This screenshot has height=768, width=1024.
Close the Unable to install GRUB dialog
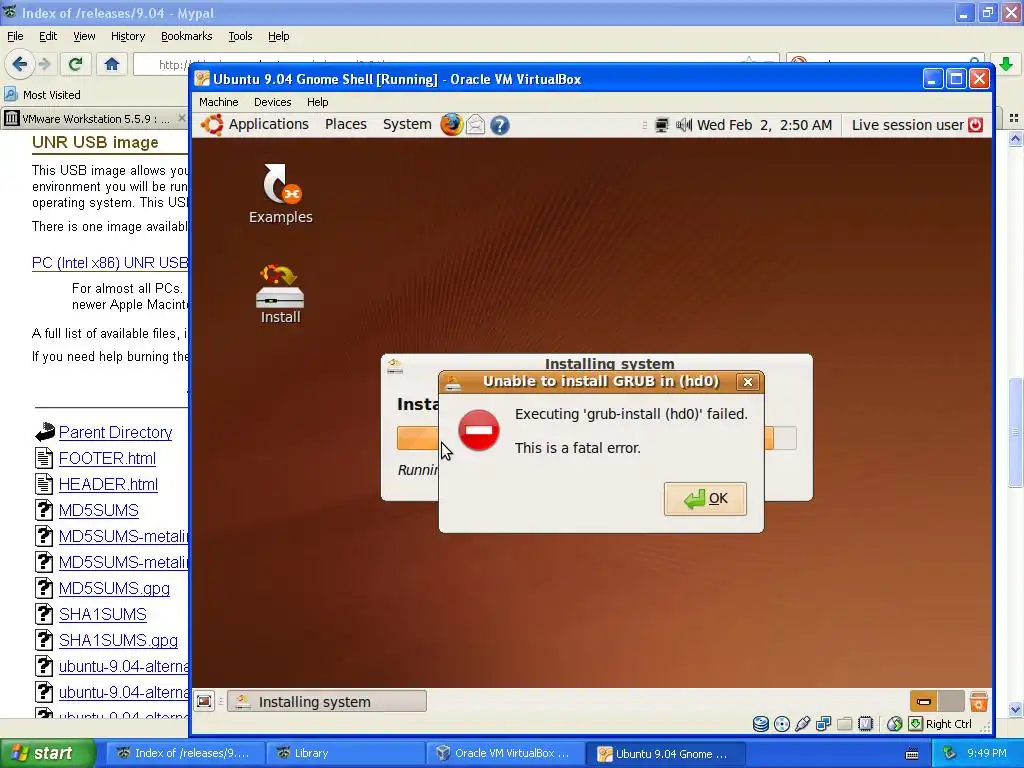[x=748, y=382]
